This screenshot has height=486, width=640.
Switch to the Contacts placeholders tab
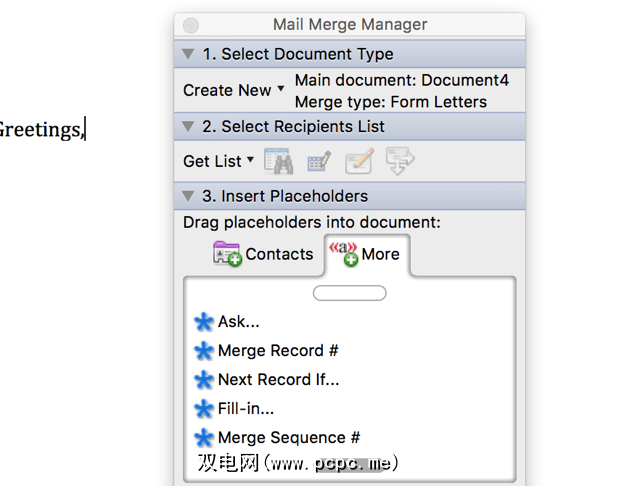[264, 254]
